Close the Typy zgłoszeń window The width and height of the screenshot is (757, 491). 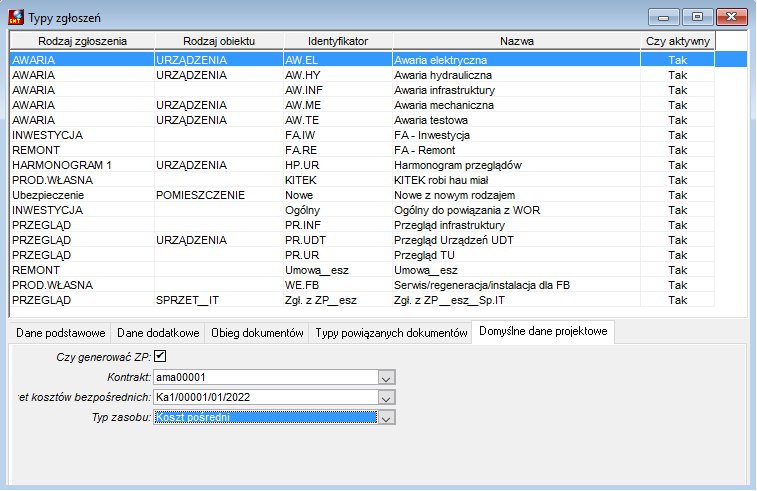[731, 17]
